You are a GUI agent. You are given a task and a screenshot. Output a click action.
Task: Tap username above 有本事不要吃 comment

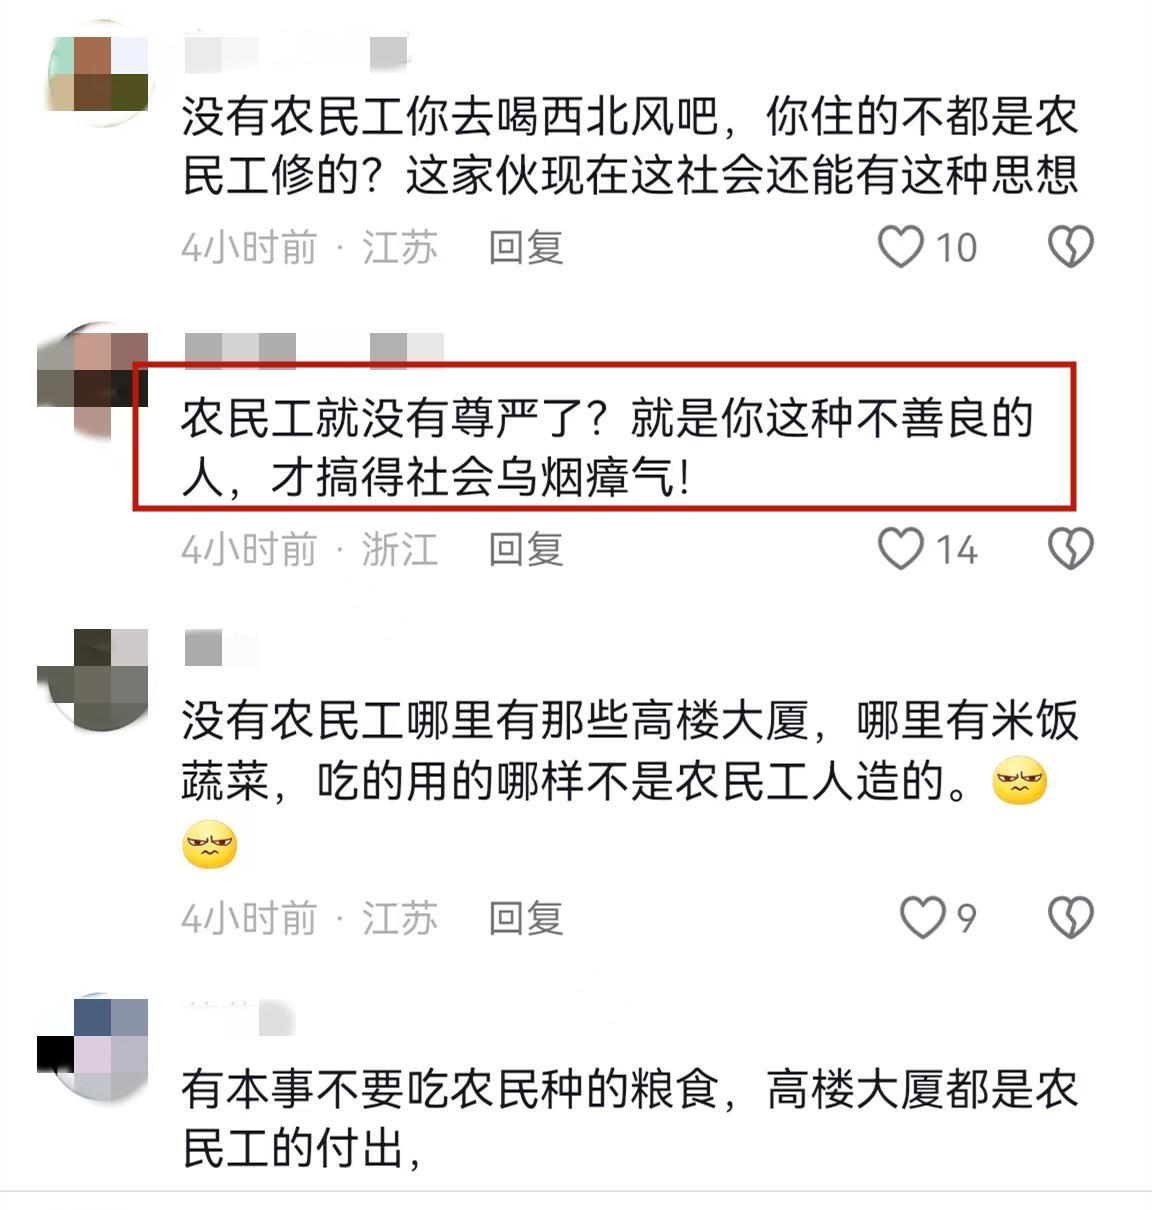tap(240, 1018)
